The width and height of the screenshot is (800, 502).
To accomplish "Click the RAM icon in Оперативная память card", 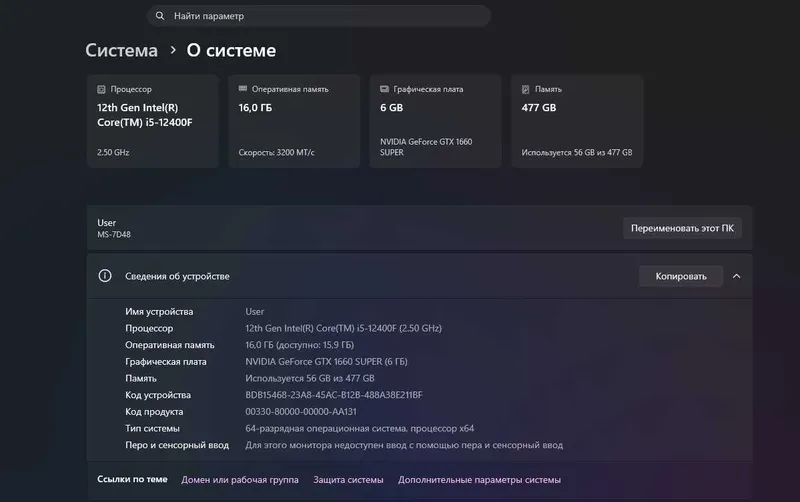I will coord(243,89).
